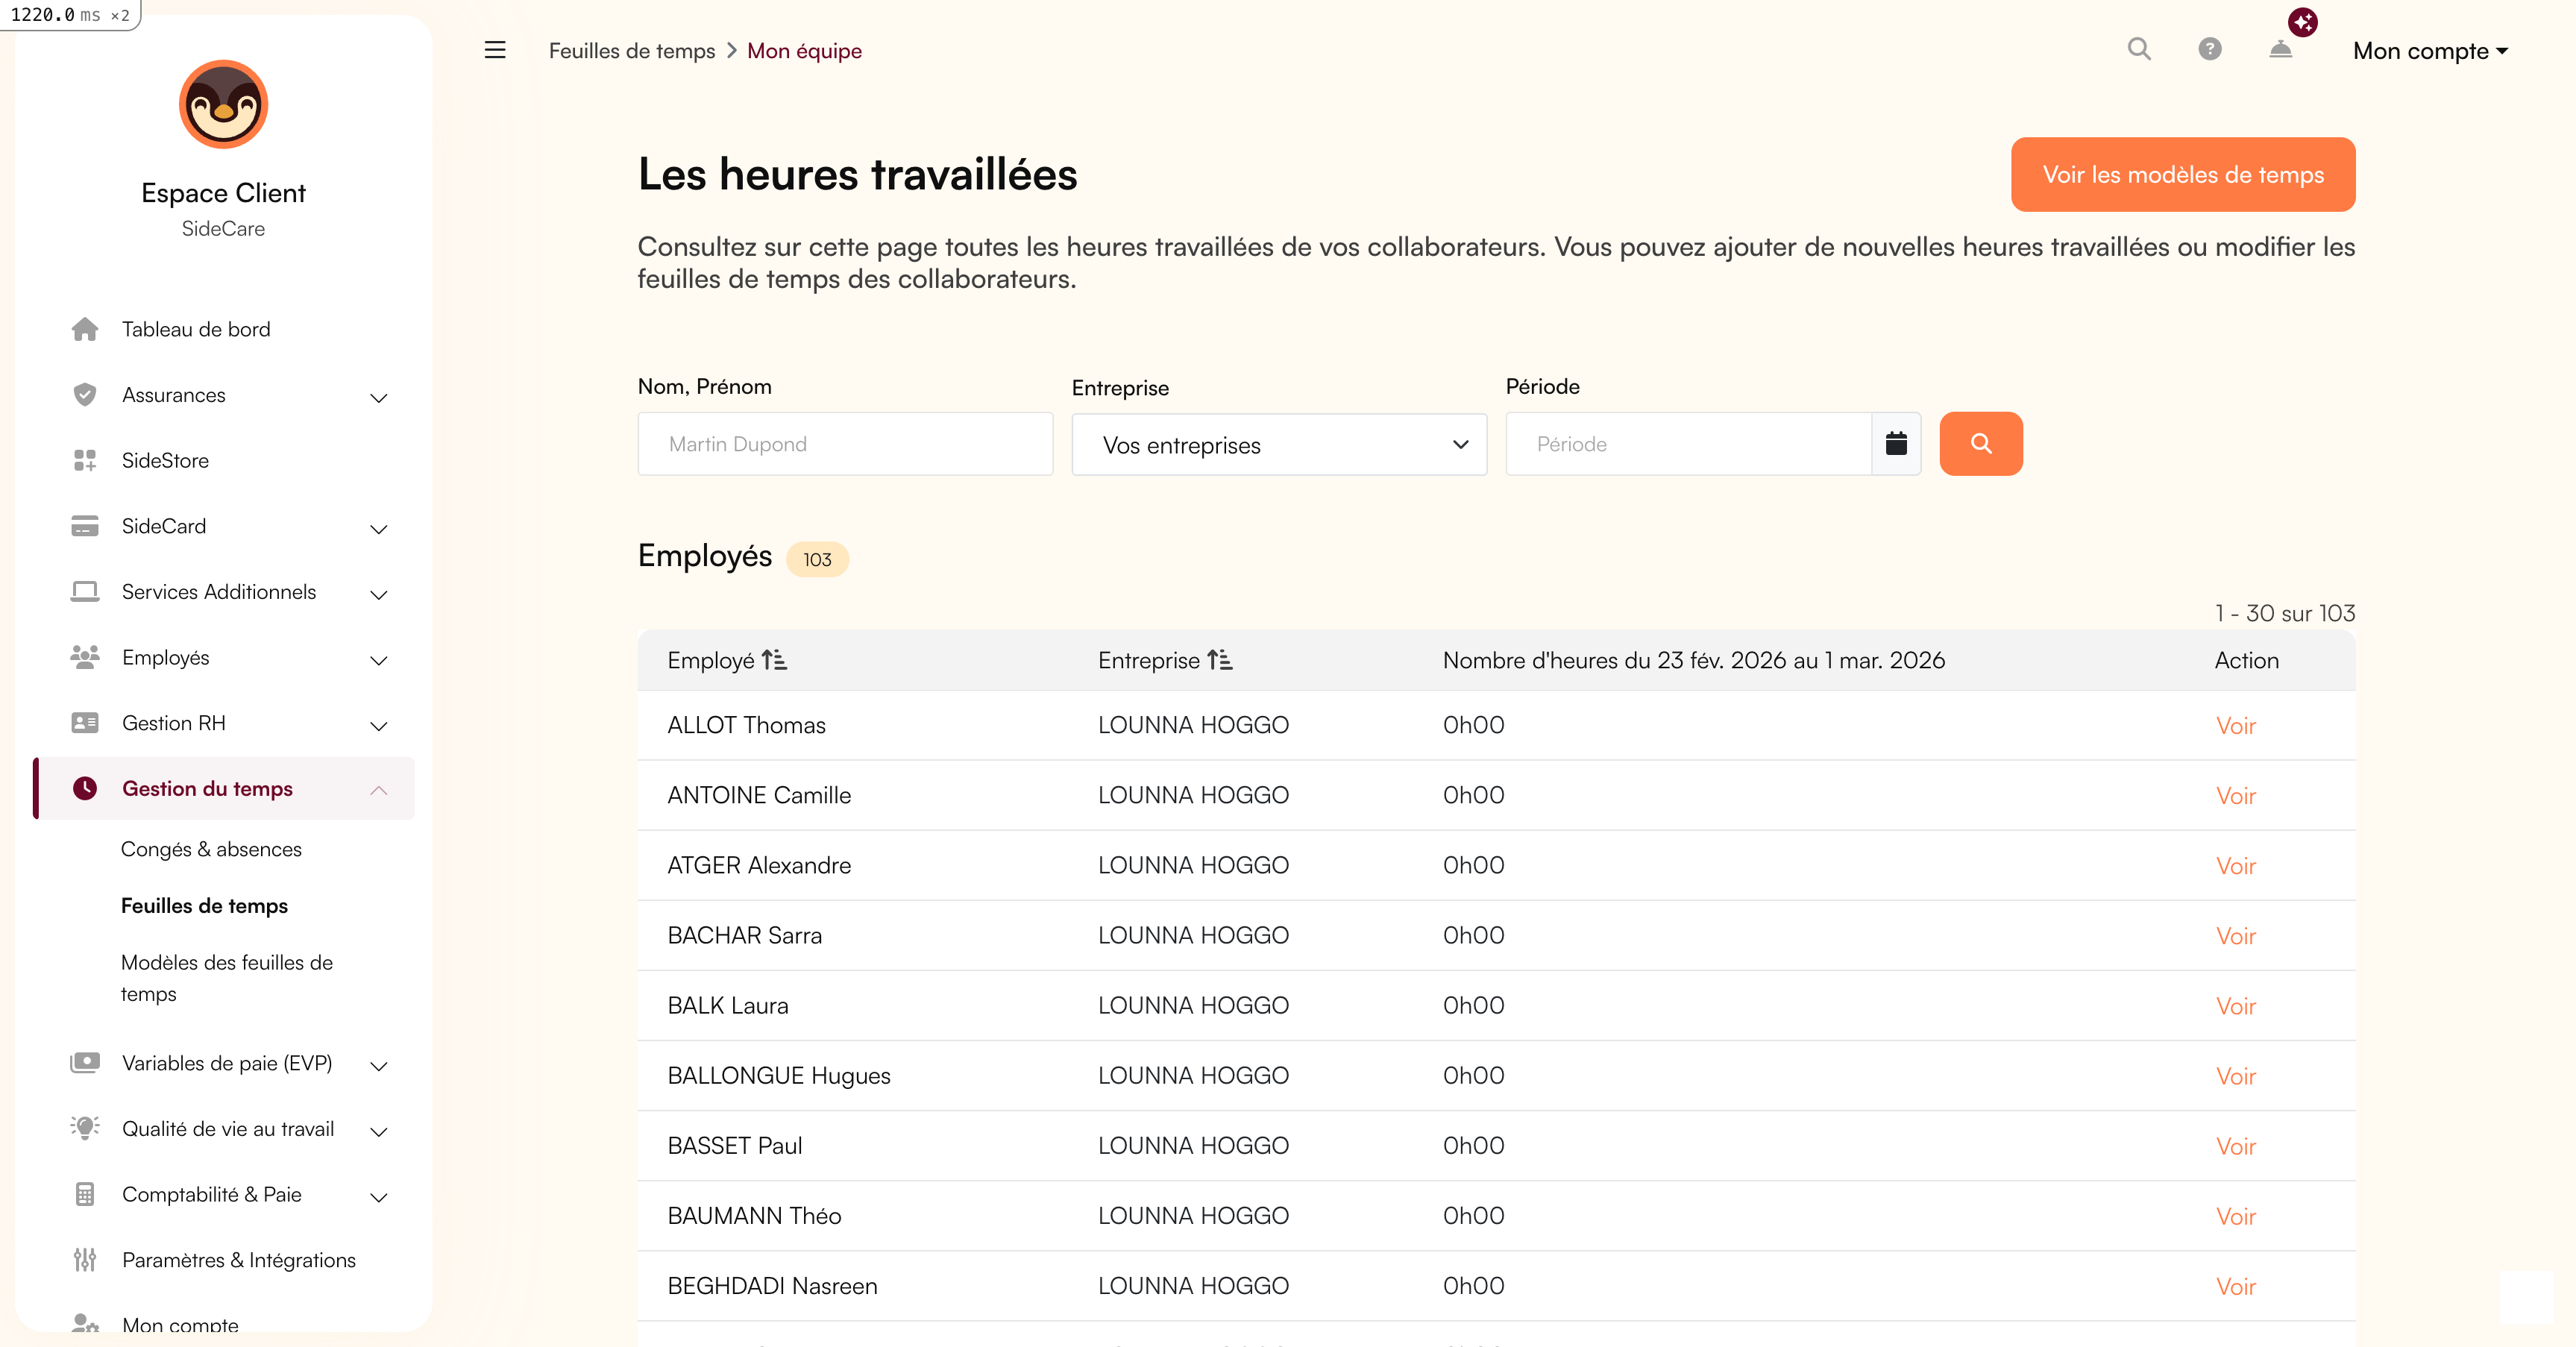The height and width of the screenshot is (1347, 2576).
Task: Sort the table by Employé column
Action: 774,660
